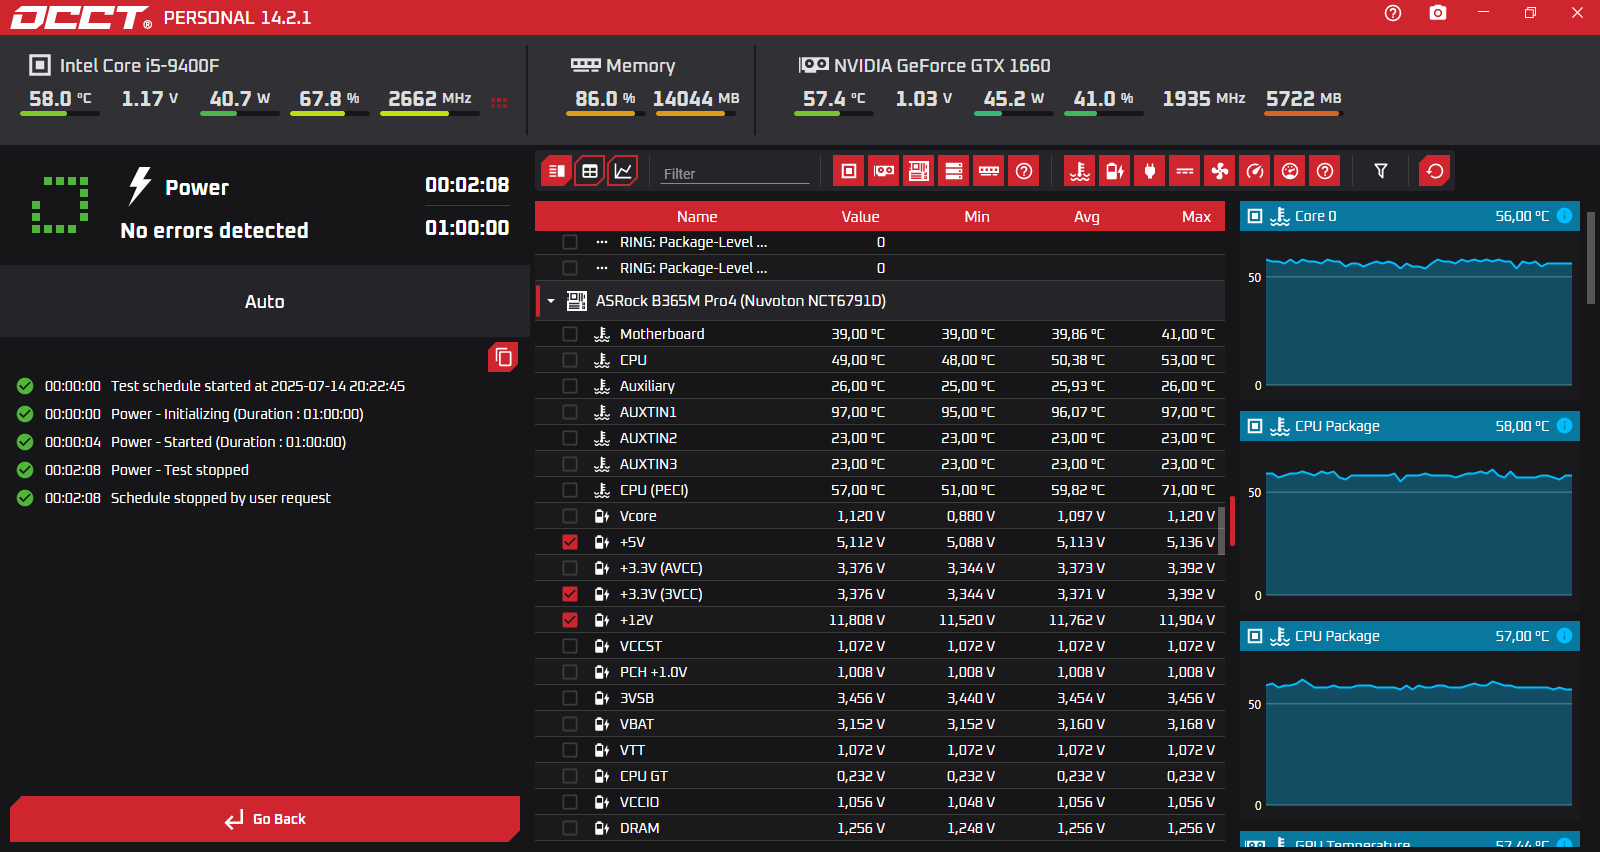Screen dimensions: 1600x852
Task: Select the AUXTIN2 sensor row name
Action: [x=648, y=438]
